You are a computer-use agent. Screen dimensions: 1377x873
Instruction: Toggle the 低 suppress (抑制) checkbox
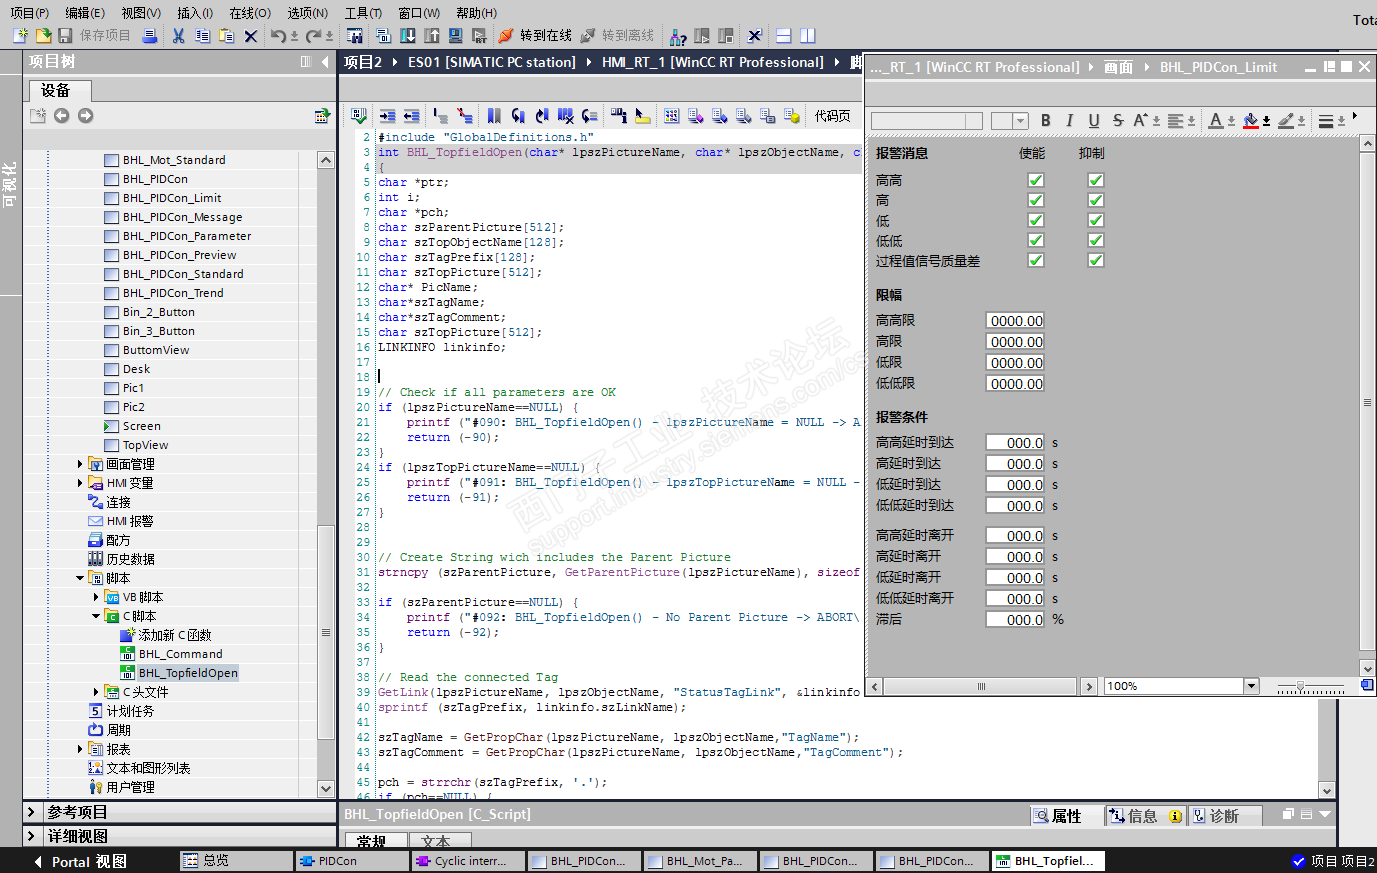[x=1096, y=220]
